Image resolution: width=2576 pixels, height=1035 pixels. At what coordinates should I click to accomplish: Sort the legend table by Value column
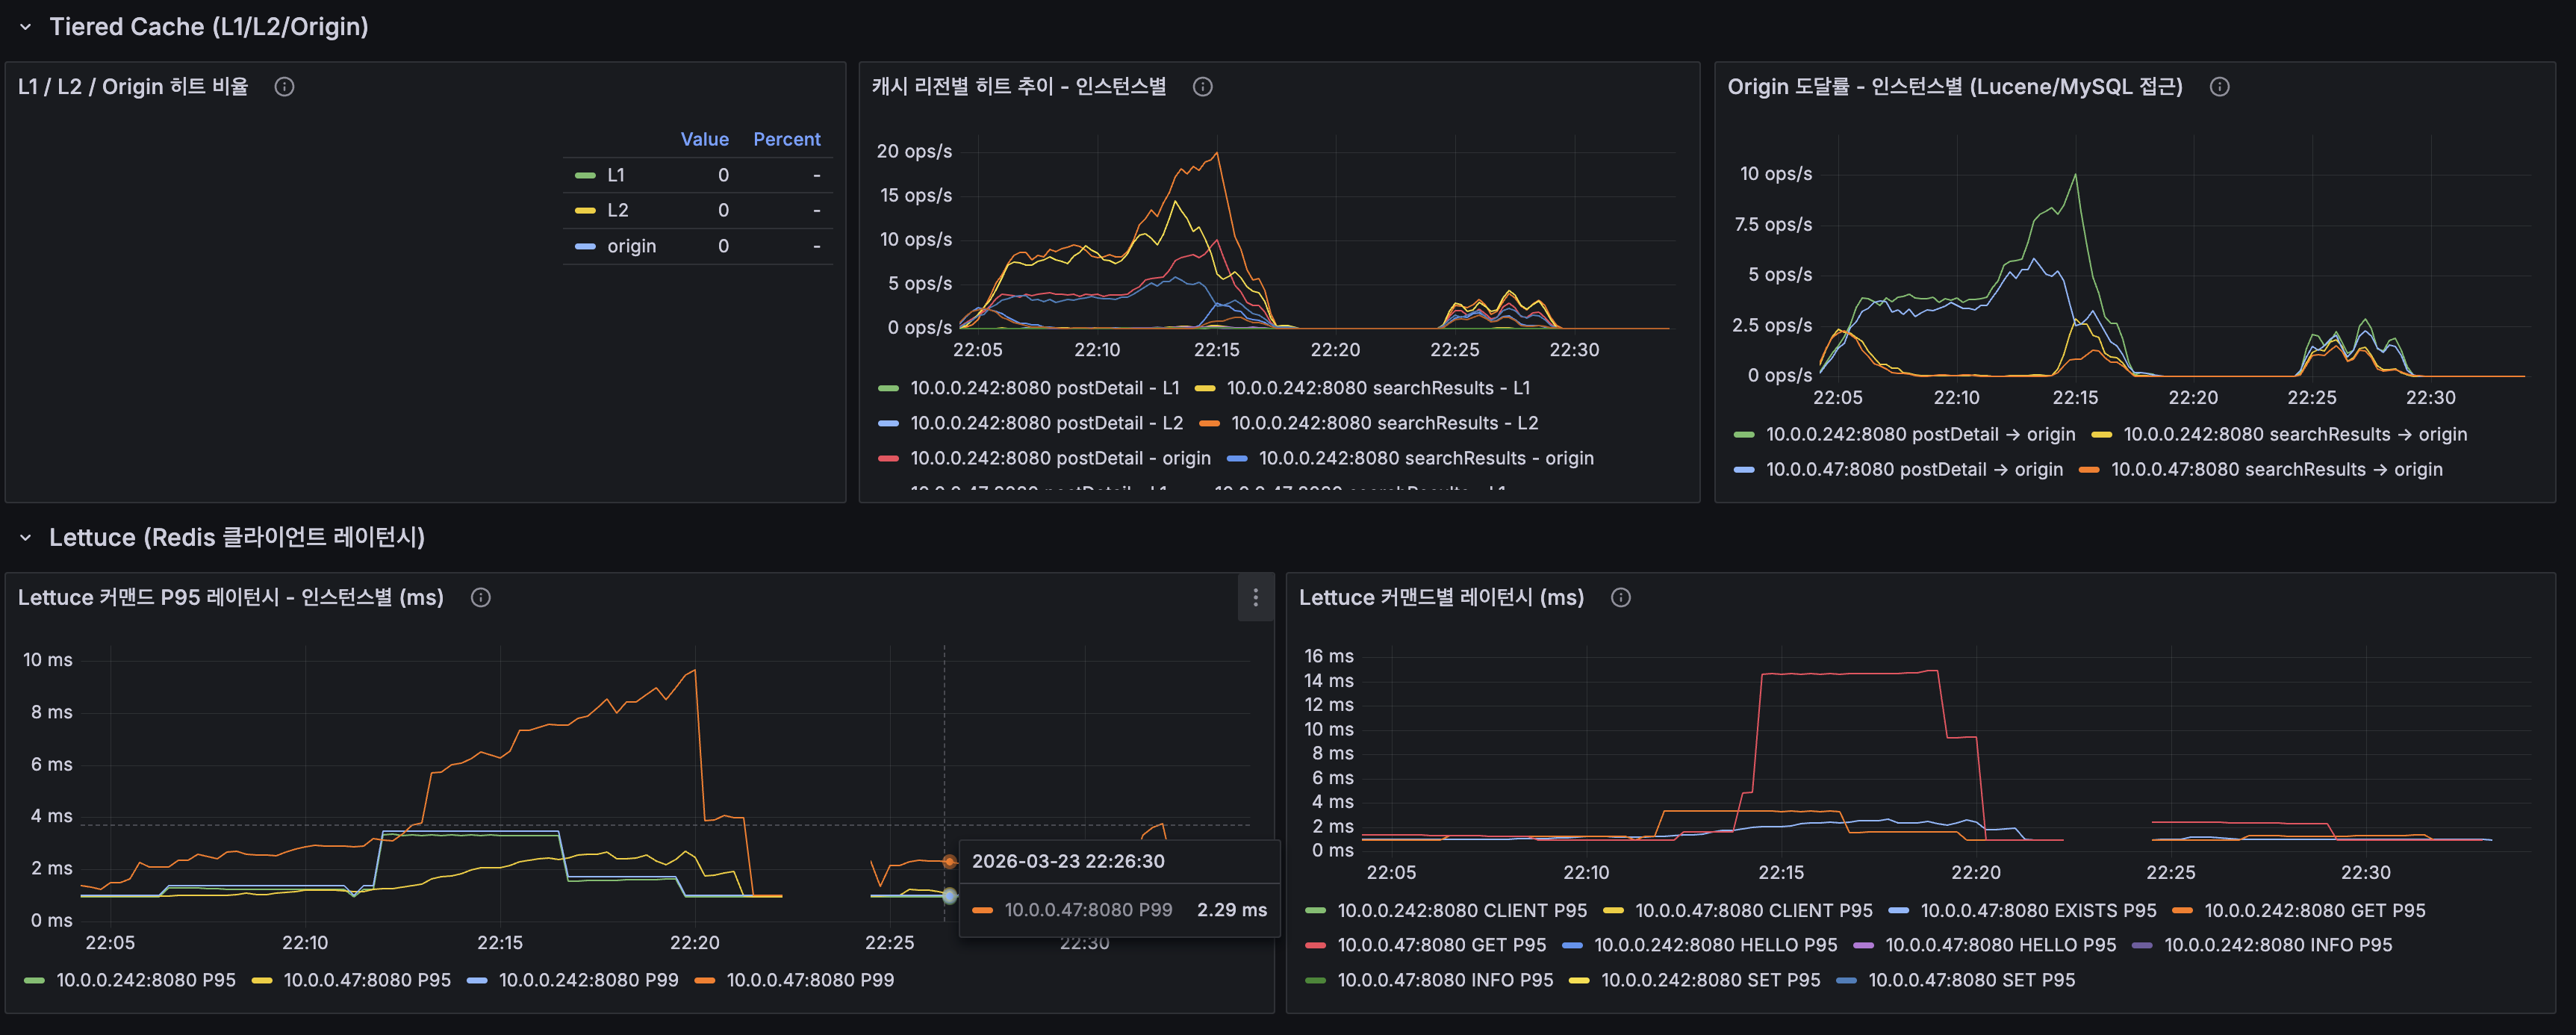[x=704, y=139]
